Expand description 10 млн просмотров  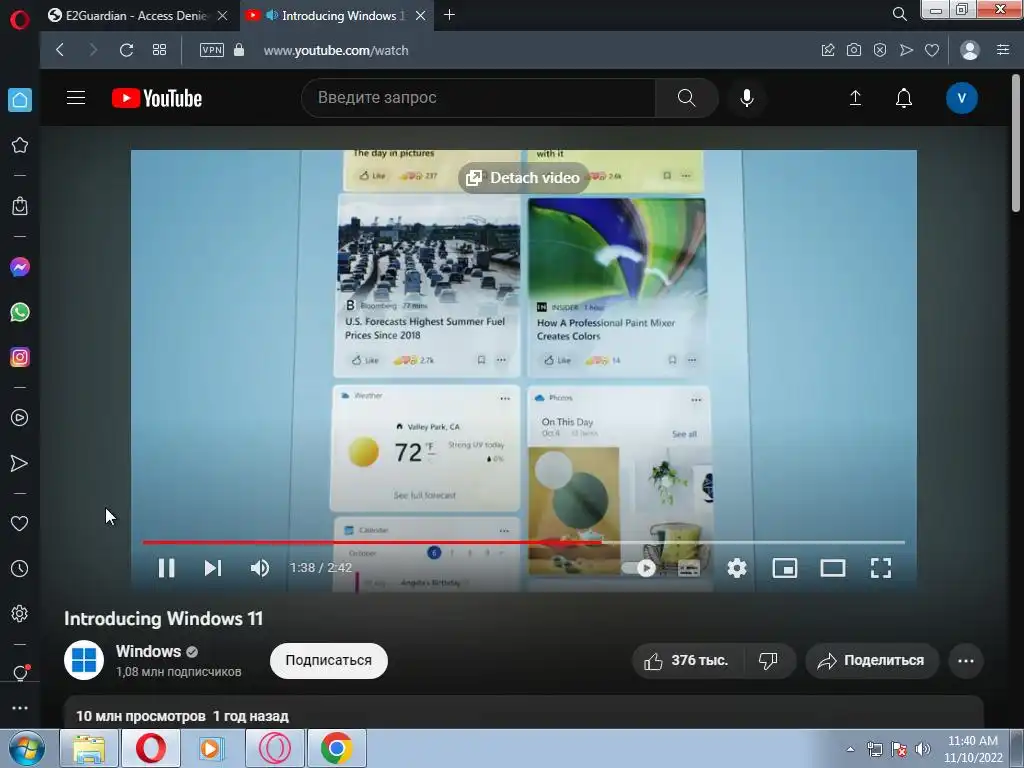point(182,716)
